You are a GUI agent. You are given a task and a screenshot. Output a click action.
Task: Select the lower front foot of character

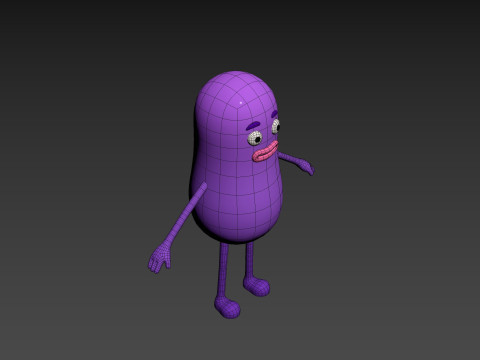227,307
